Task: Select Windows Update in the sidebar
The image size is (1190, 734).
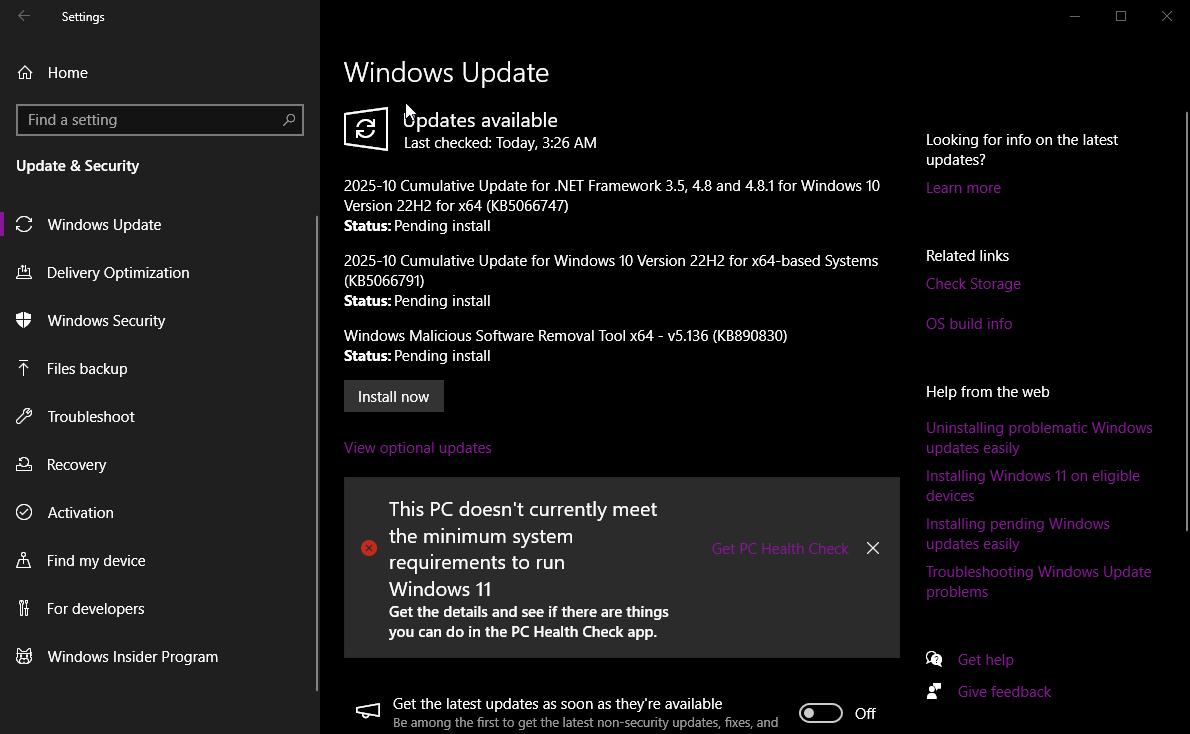Action: click(104, 225)
